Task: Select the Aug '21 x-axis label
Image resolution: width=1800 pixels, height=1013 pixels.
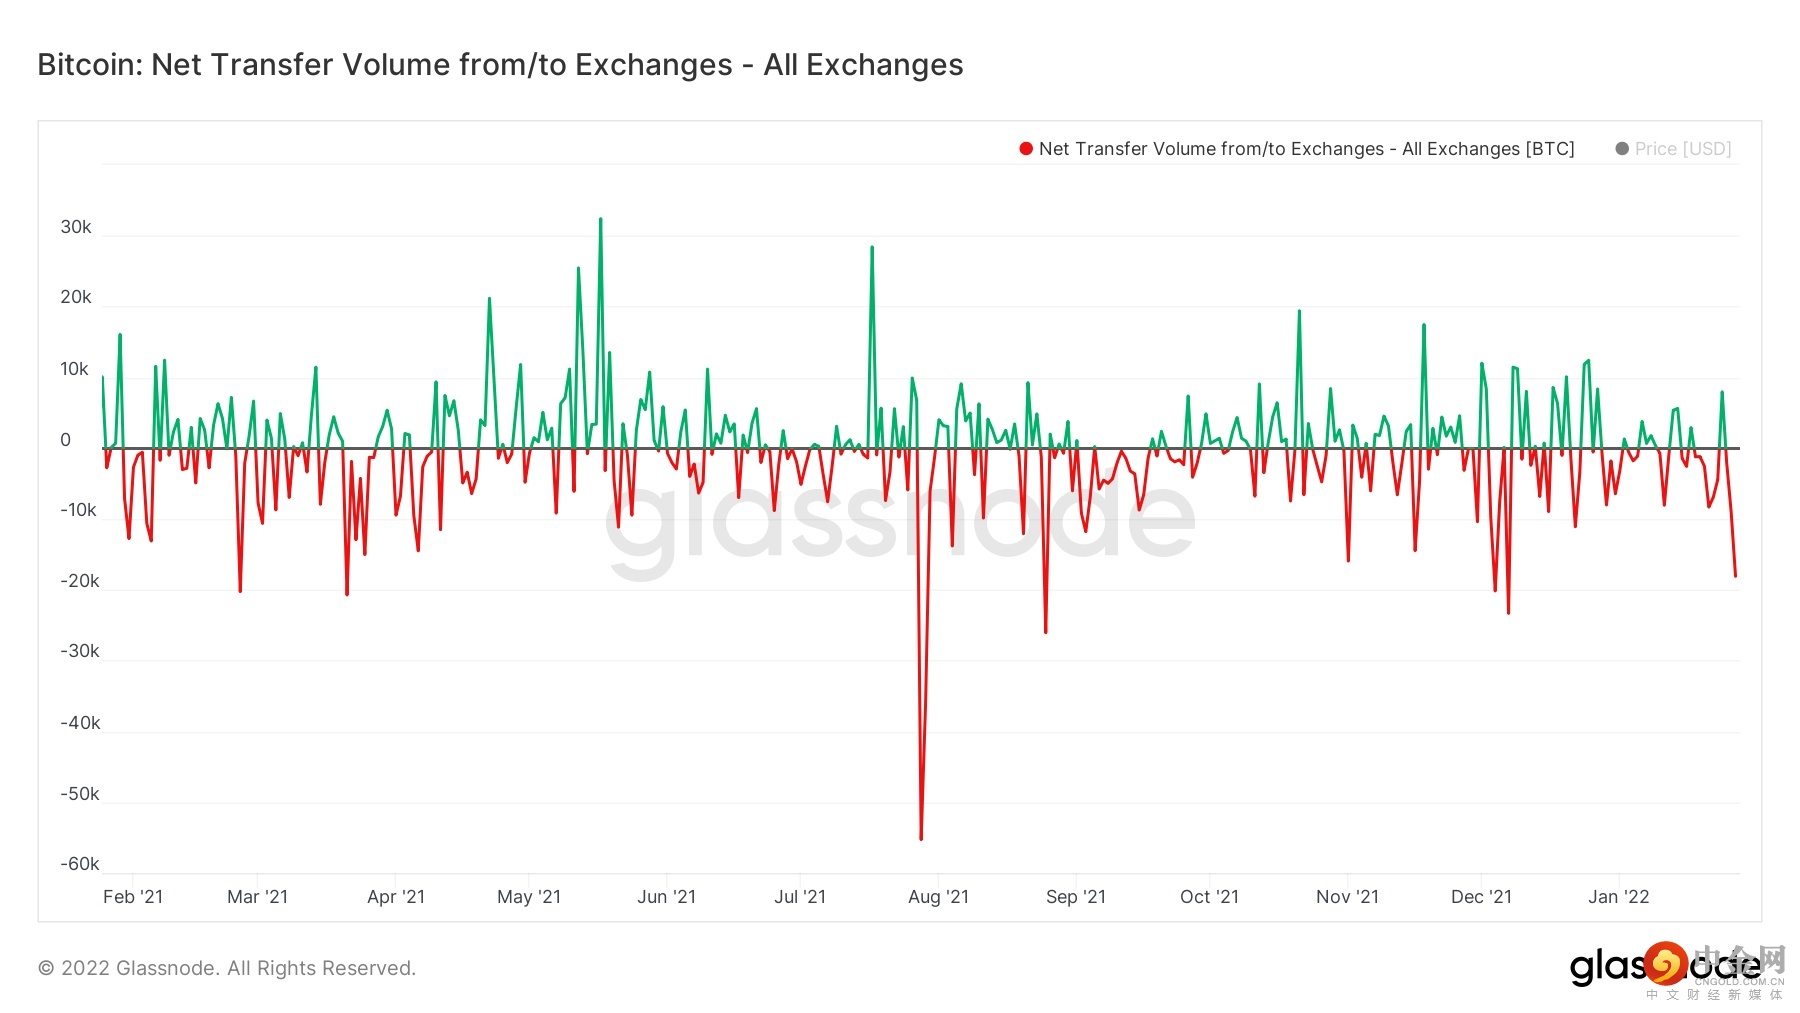Action: [938, 897]
